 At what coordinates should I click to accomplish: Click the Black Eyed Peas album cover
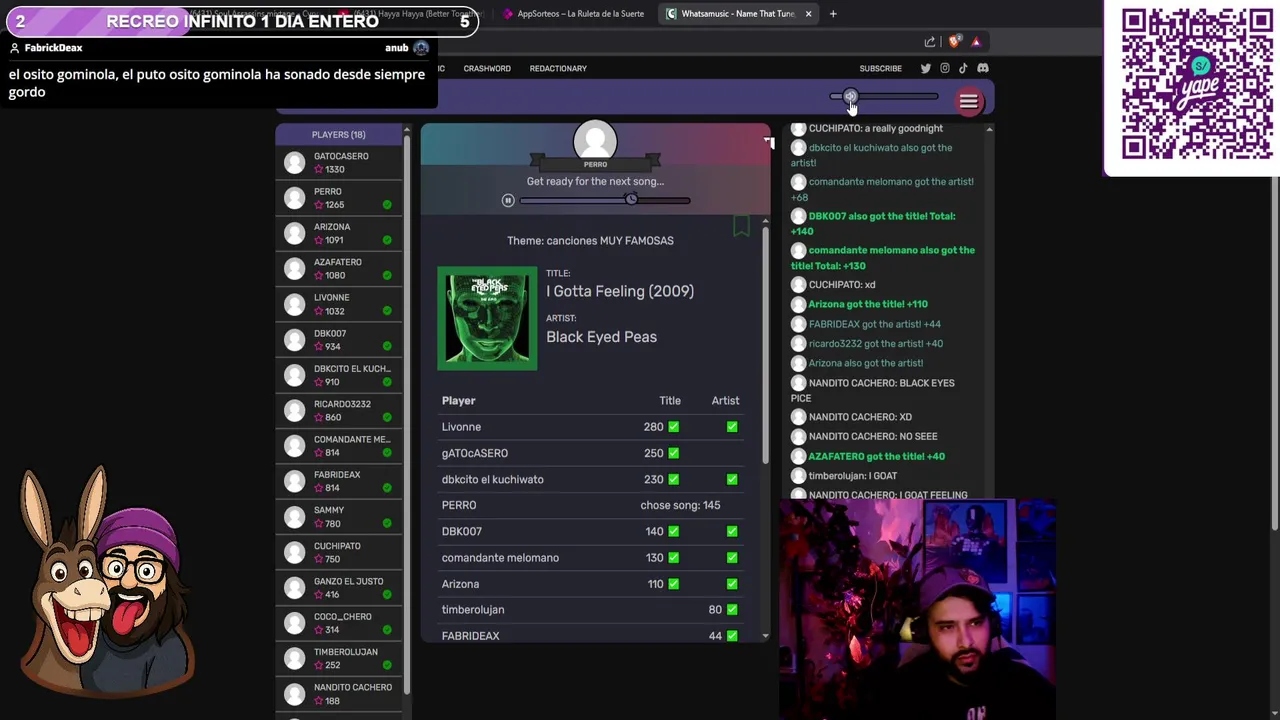(487, 318)
